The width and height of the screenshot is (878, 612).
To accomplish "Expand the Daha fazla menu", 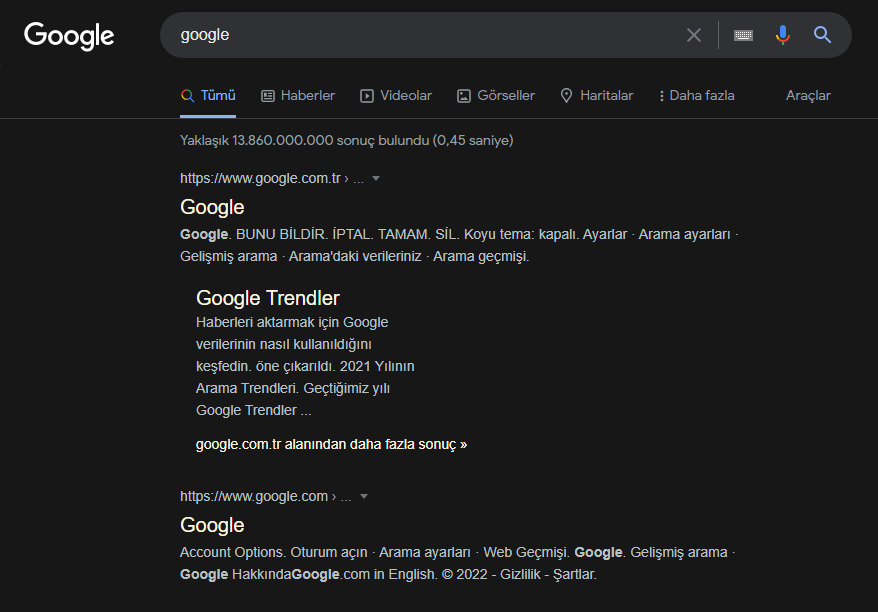I will [697, 96].
